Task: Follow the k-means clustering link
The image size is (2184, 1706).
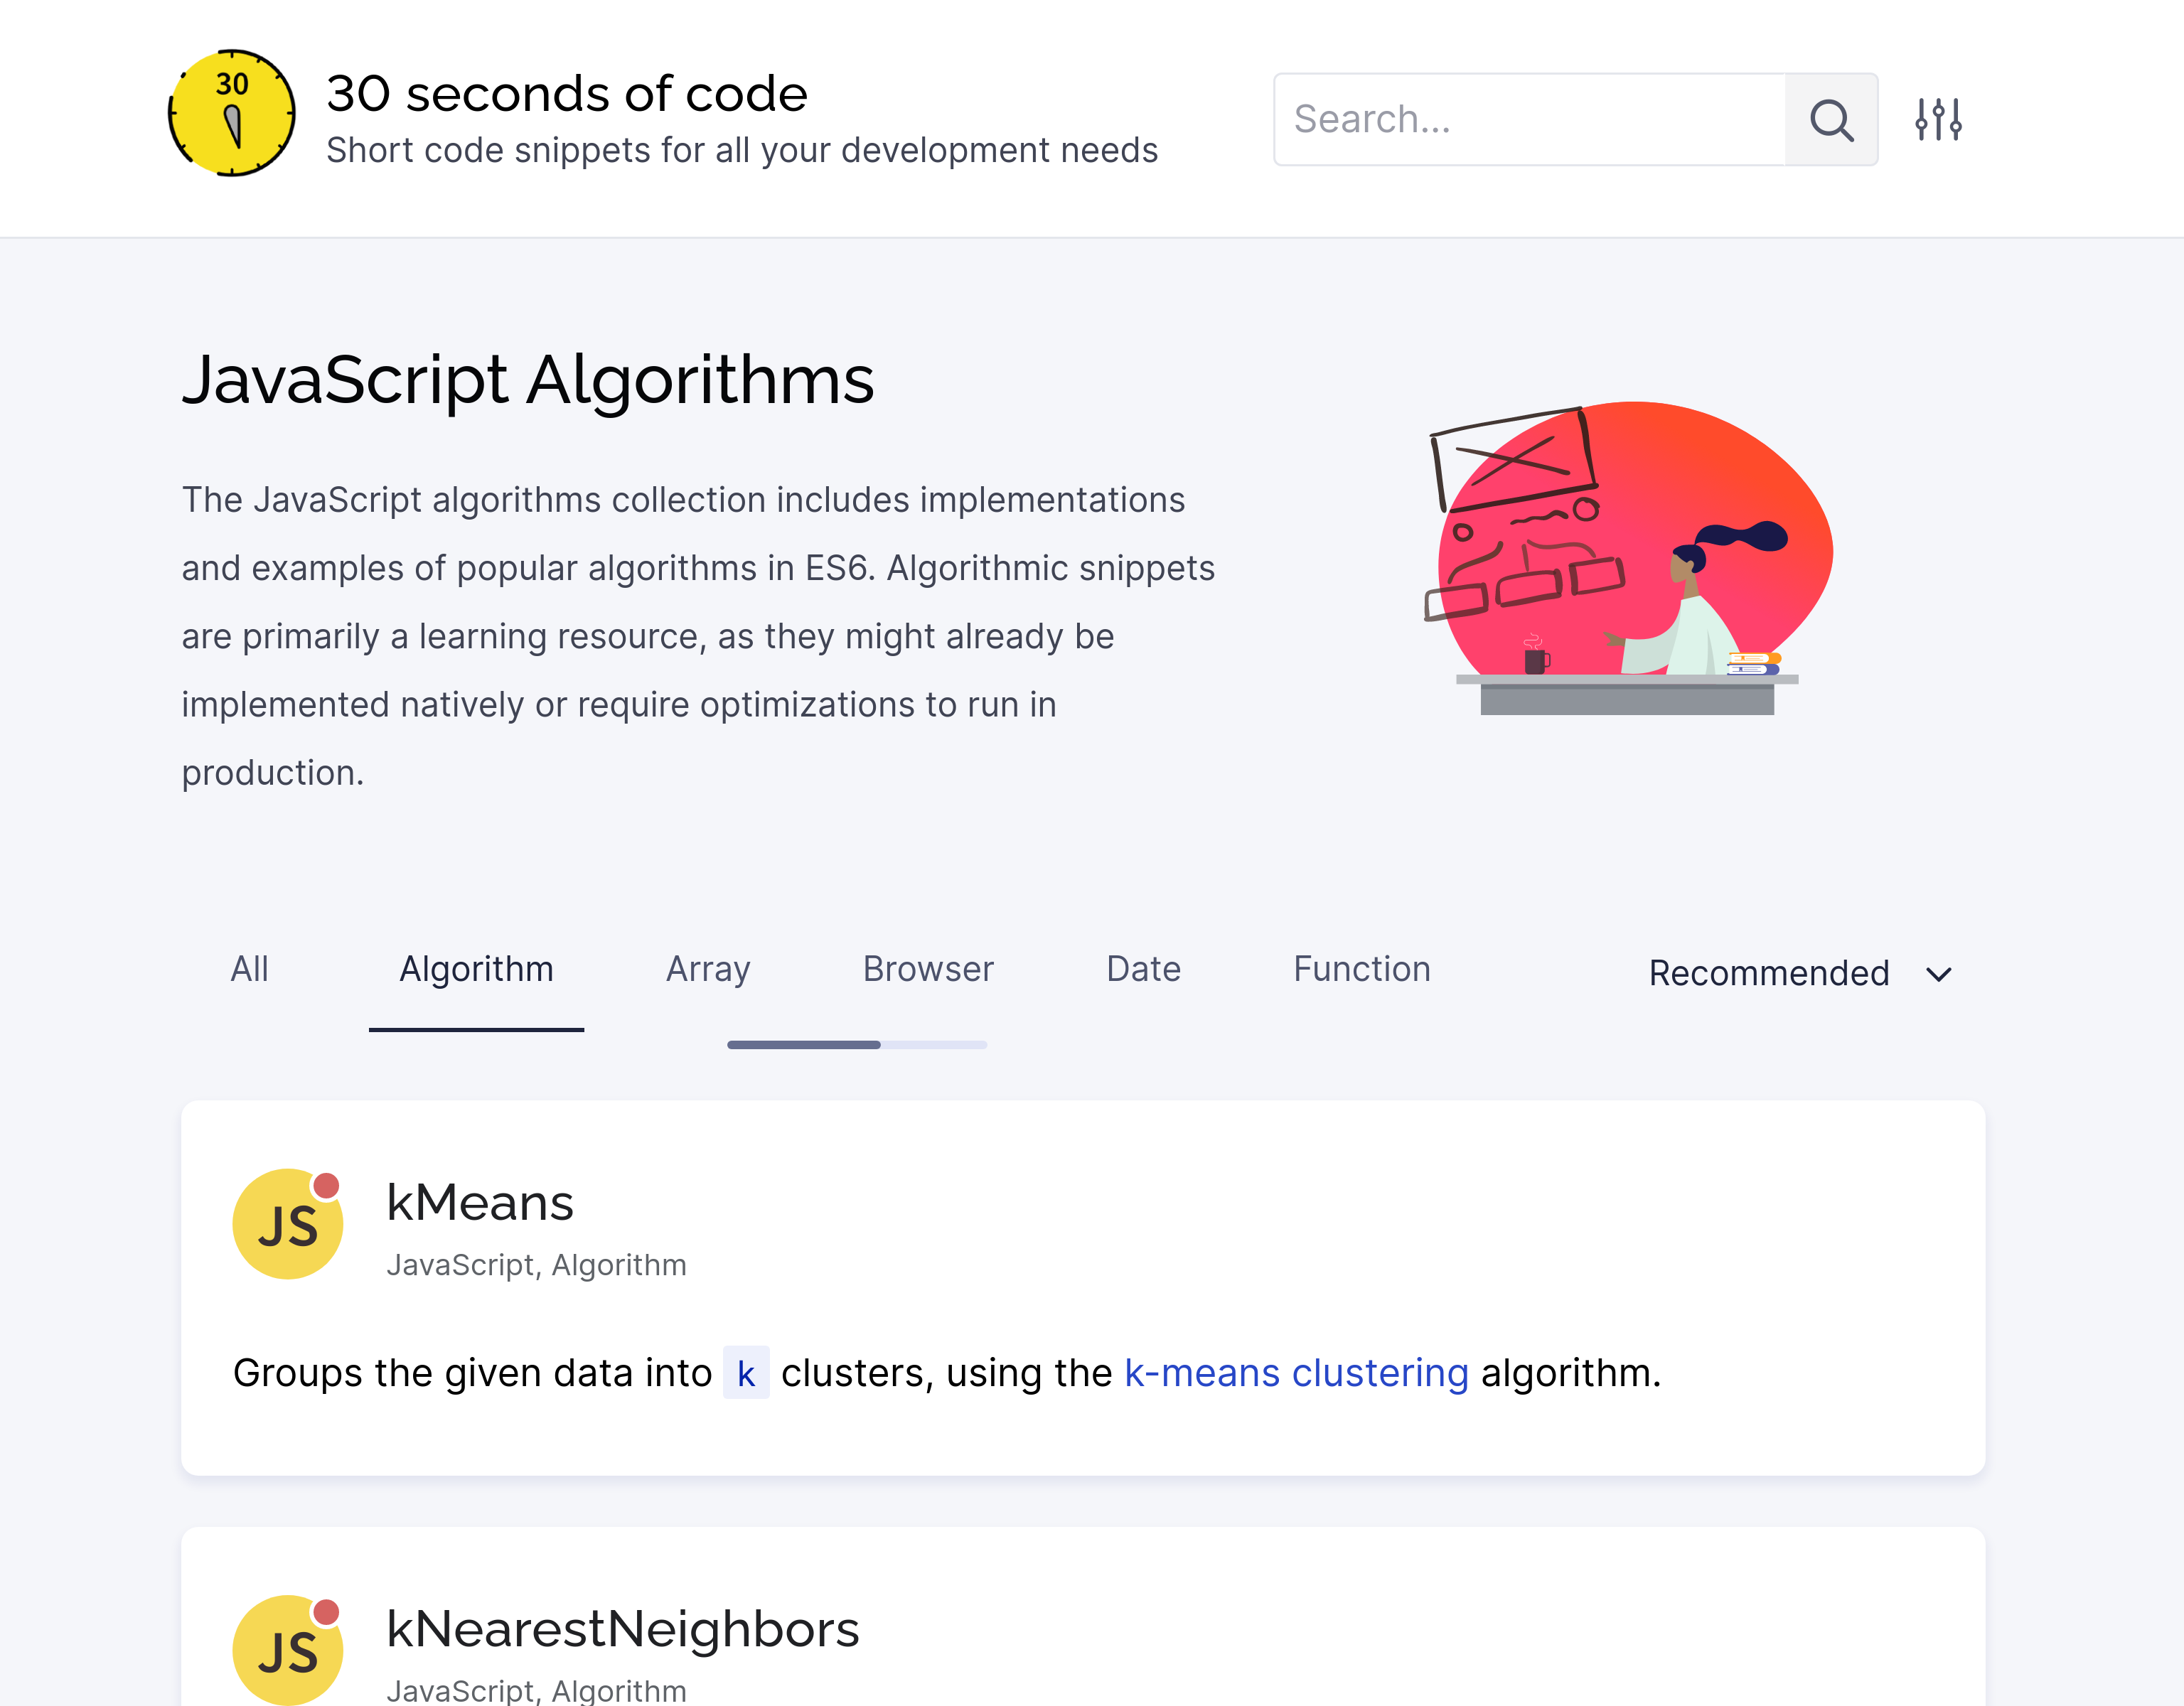Action: (1296, 1373)
